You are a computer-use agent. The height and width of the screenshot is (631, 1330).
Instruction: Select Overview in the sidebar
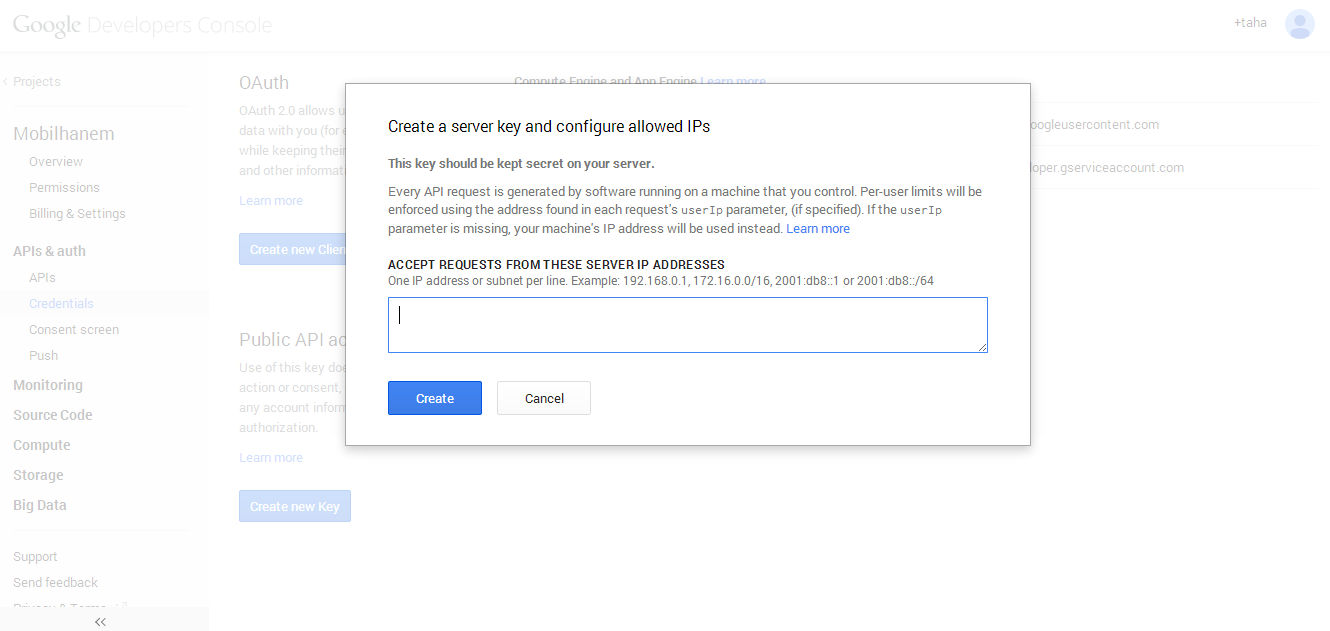56,162
